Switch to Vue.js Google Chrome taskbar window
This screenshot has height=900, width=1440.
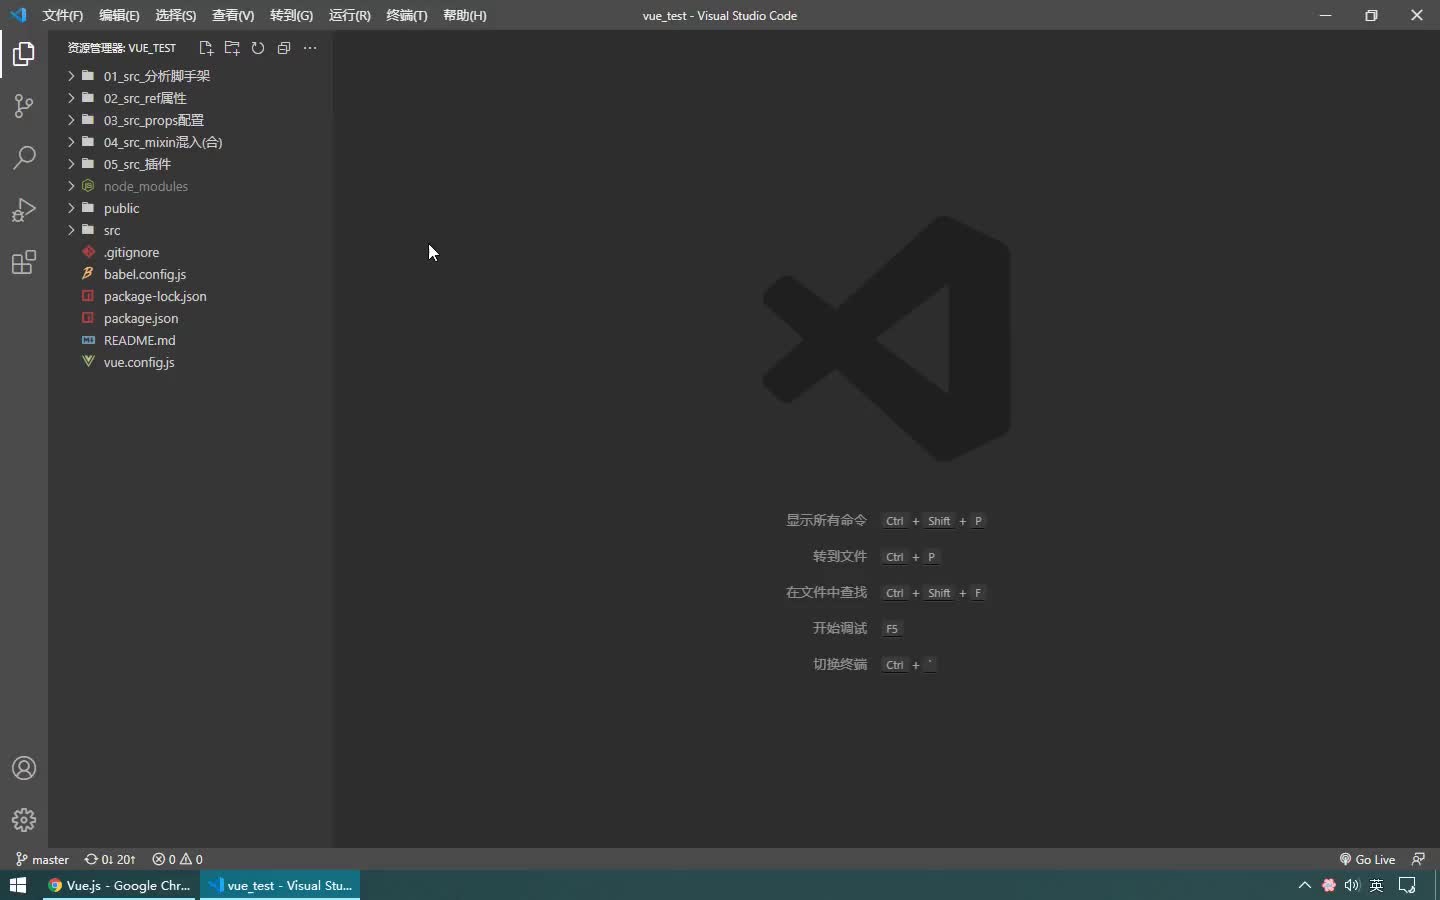(120, 885)
